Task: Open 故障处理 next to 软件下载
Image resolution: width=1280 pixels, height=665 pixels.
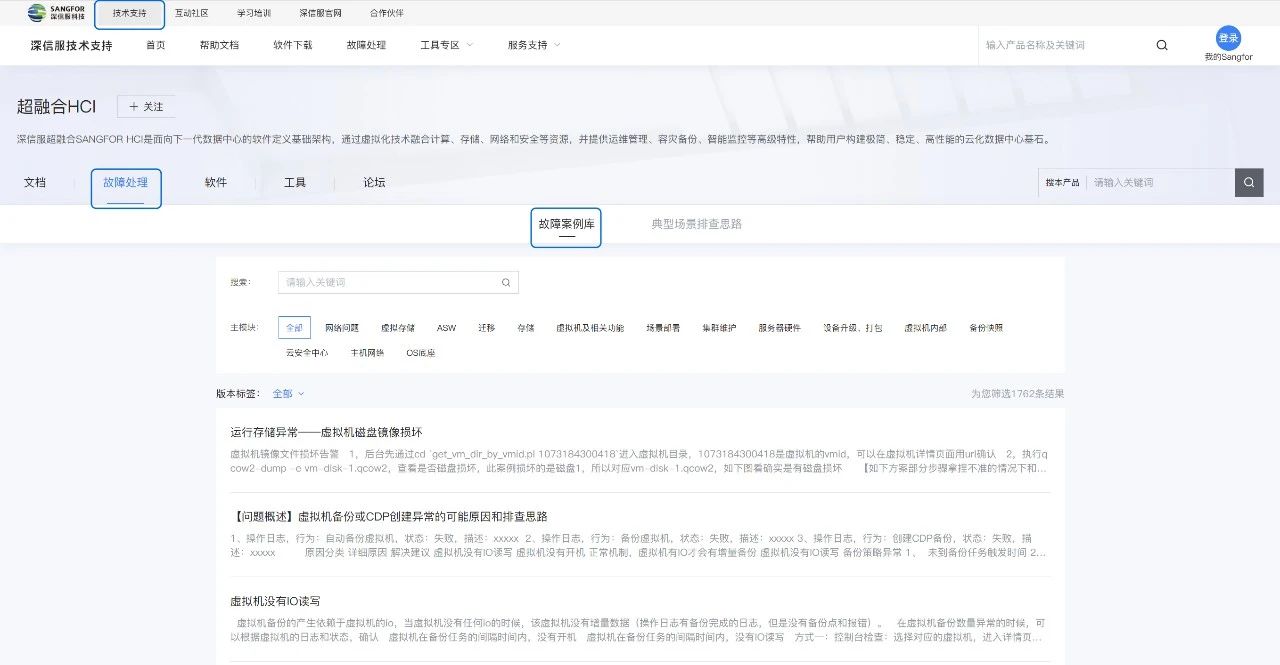Action: click(x=366, y=45)
